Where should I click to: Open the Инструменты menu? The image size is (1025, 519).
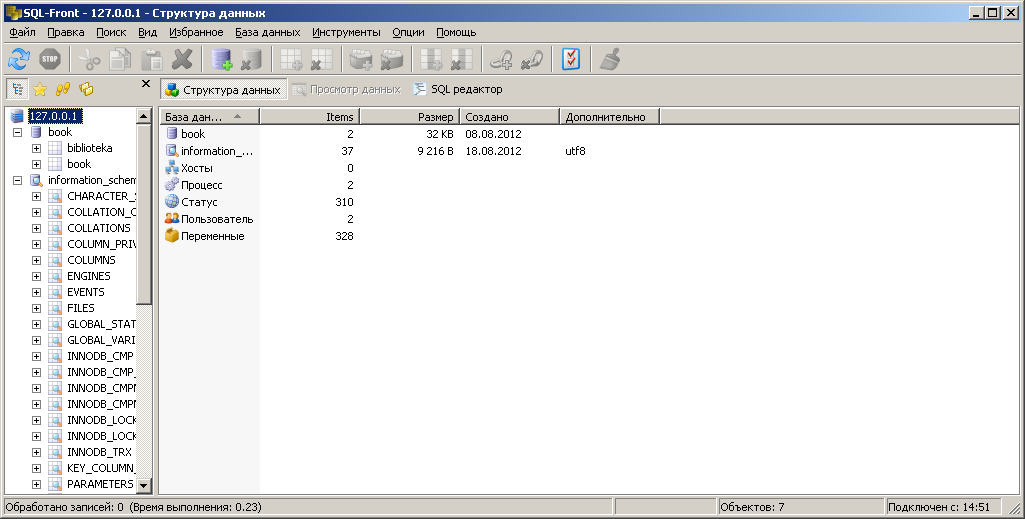tap(346, 32)
